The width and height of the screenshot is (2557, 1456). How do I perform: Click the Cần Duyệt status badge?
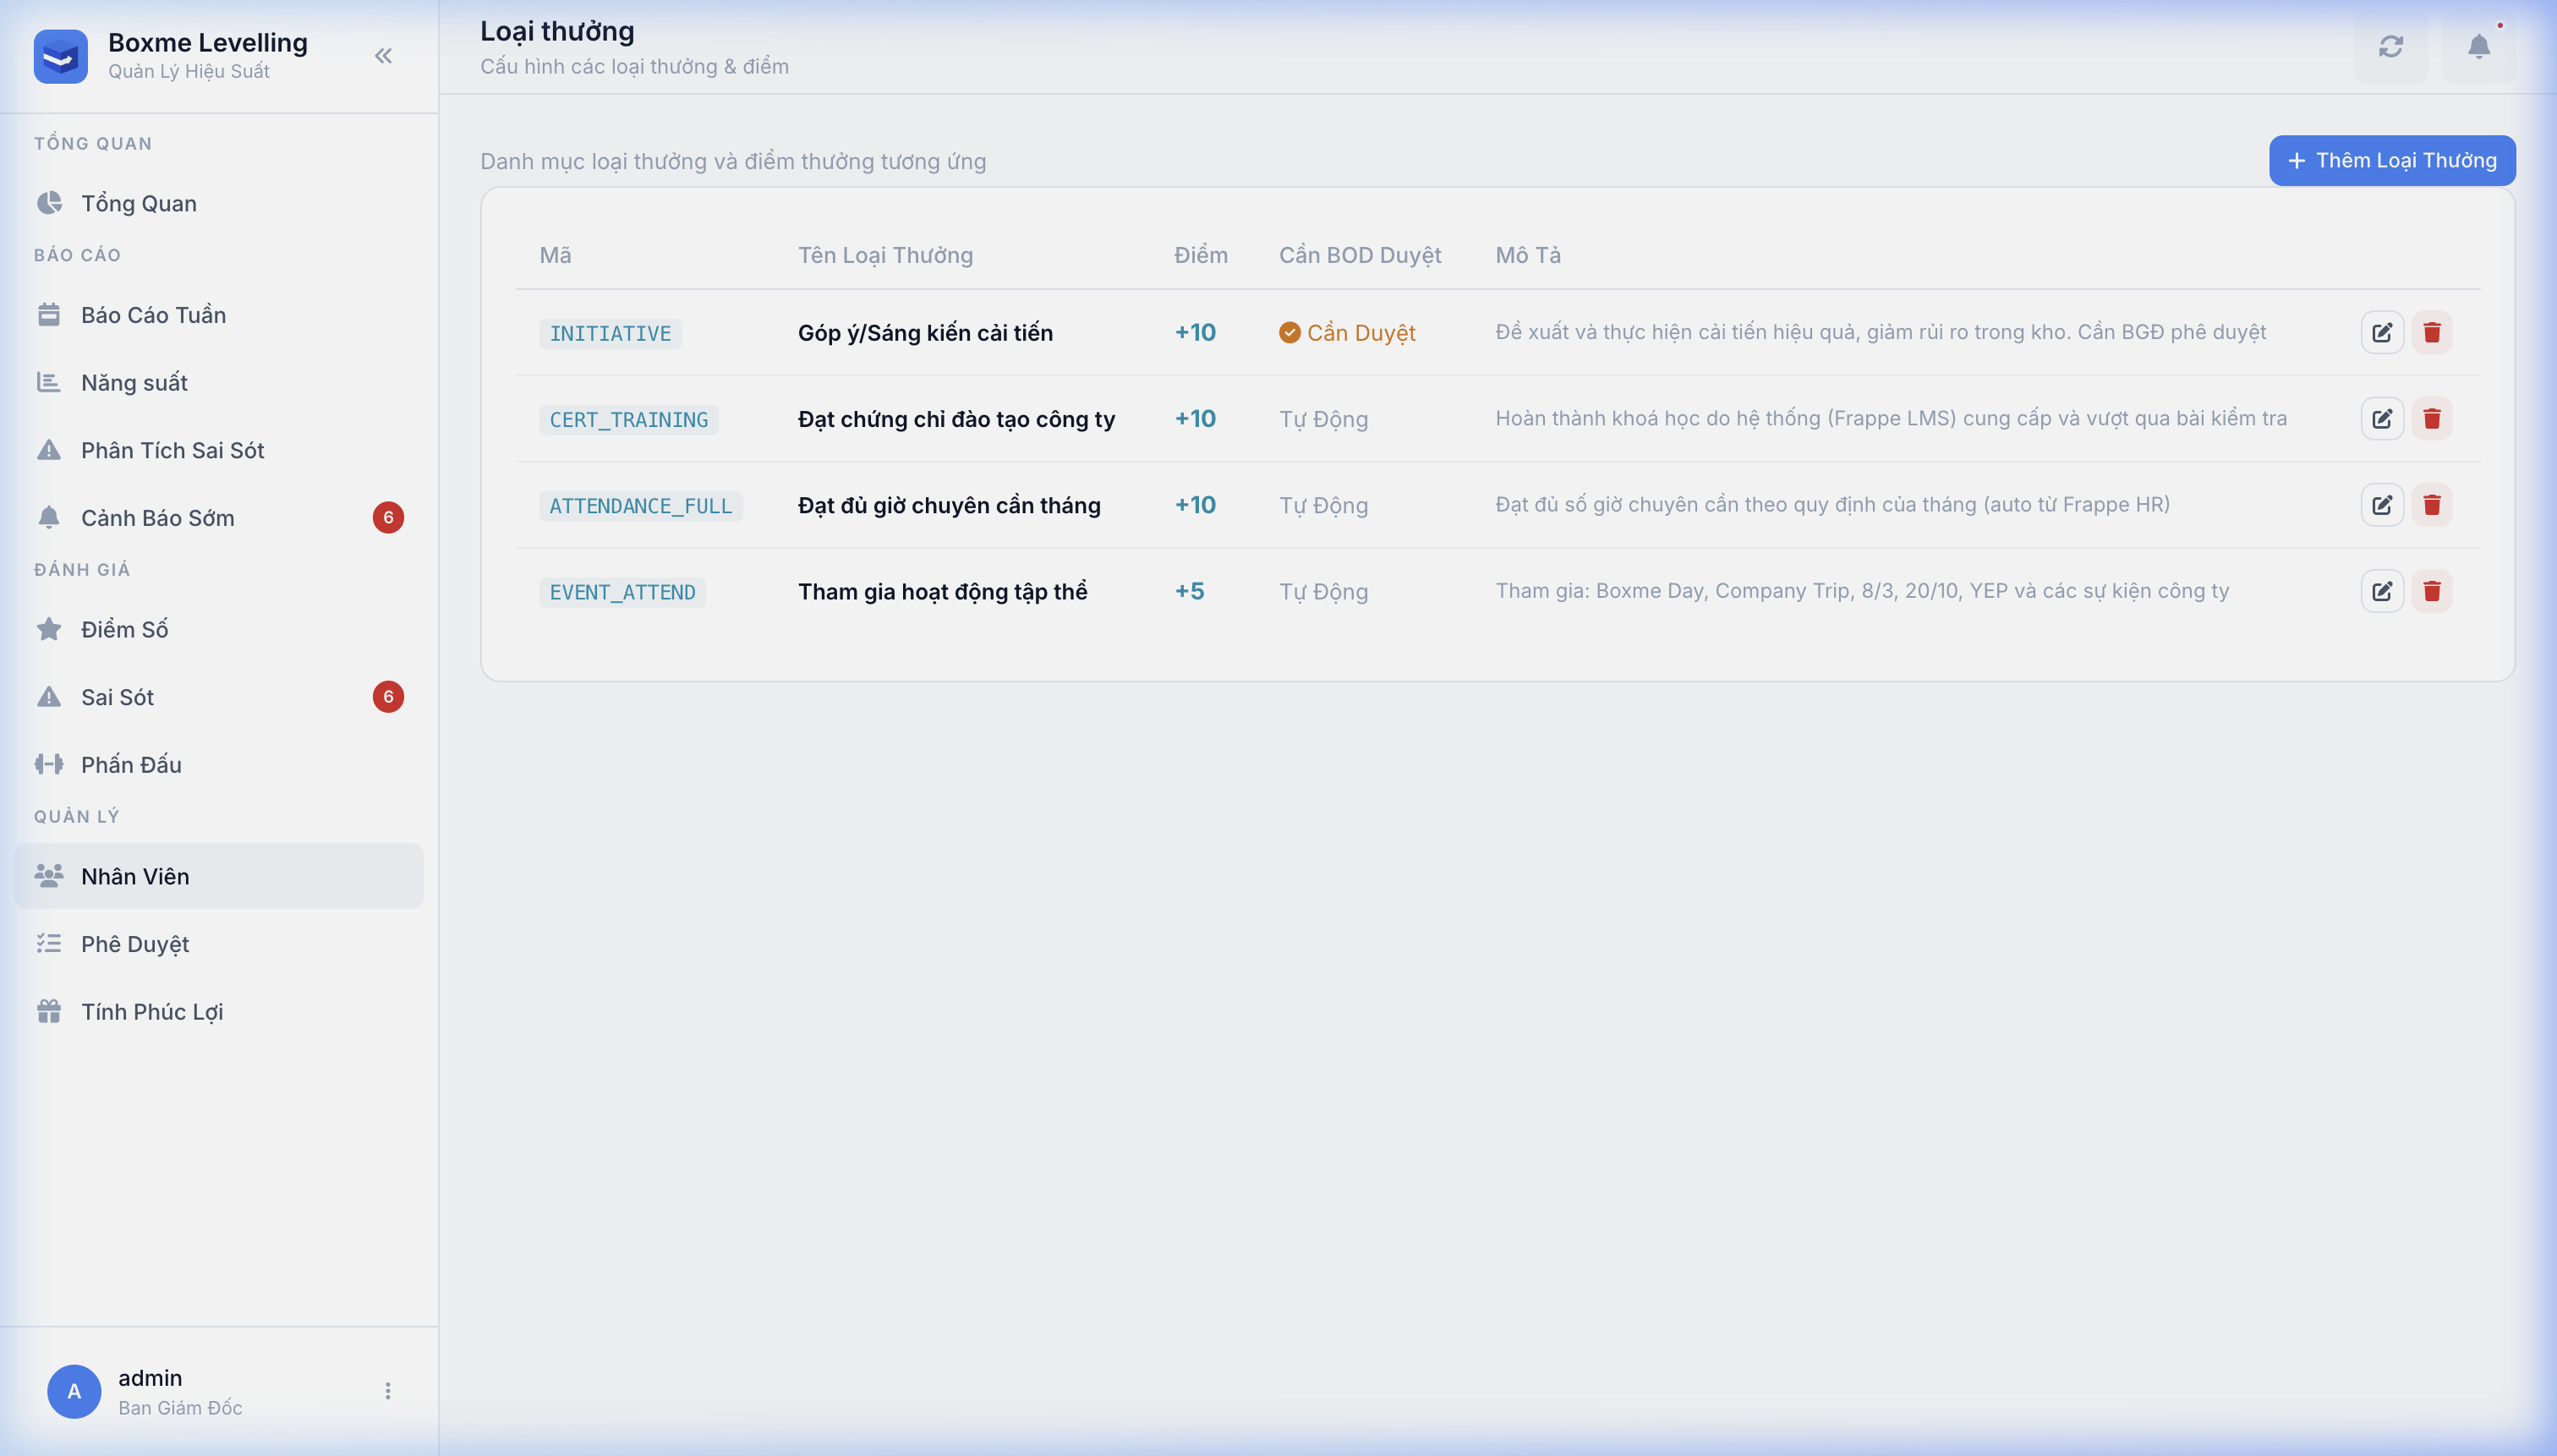point(1347,333)
